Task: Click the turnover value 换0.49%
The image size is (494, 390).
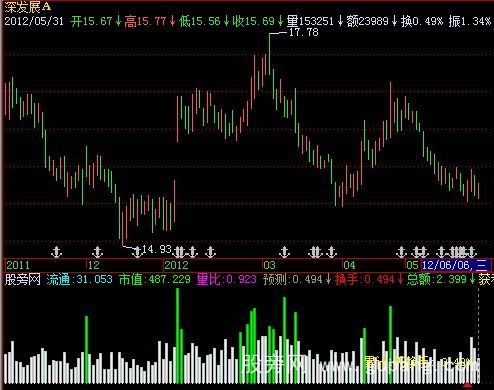Action: 422,21
